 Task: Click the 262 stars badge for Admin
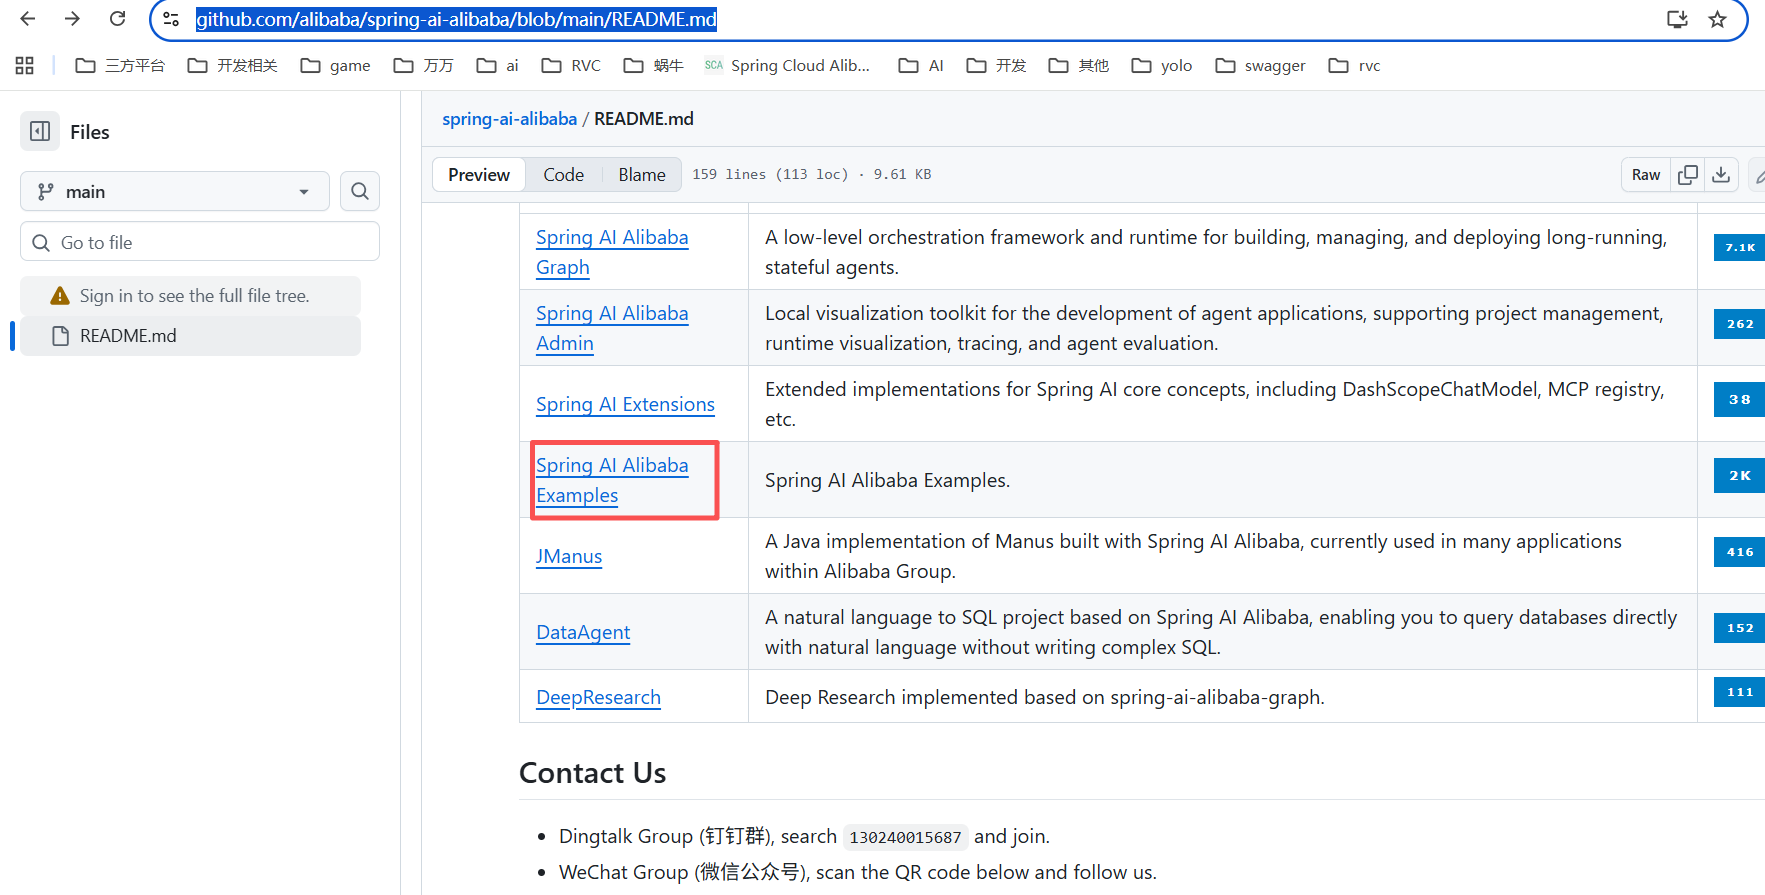(1739, 324)
